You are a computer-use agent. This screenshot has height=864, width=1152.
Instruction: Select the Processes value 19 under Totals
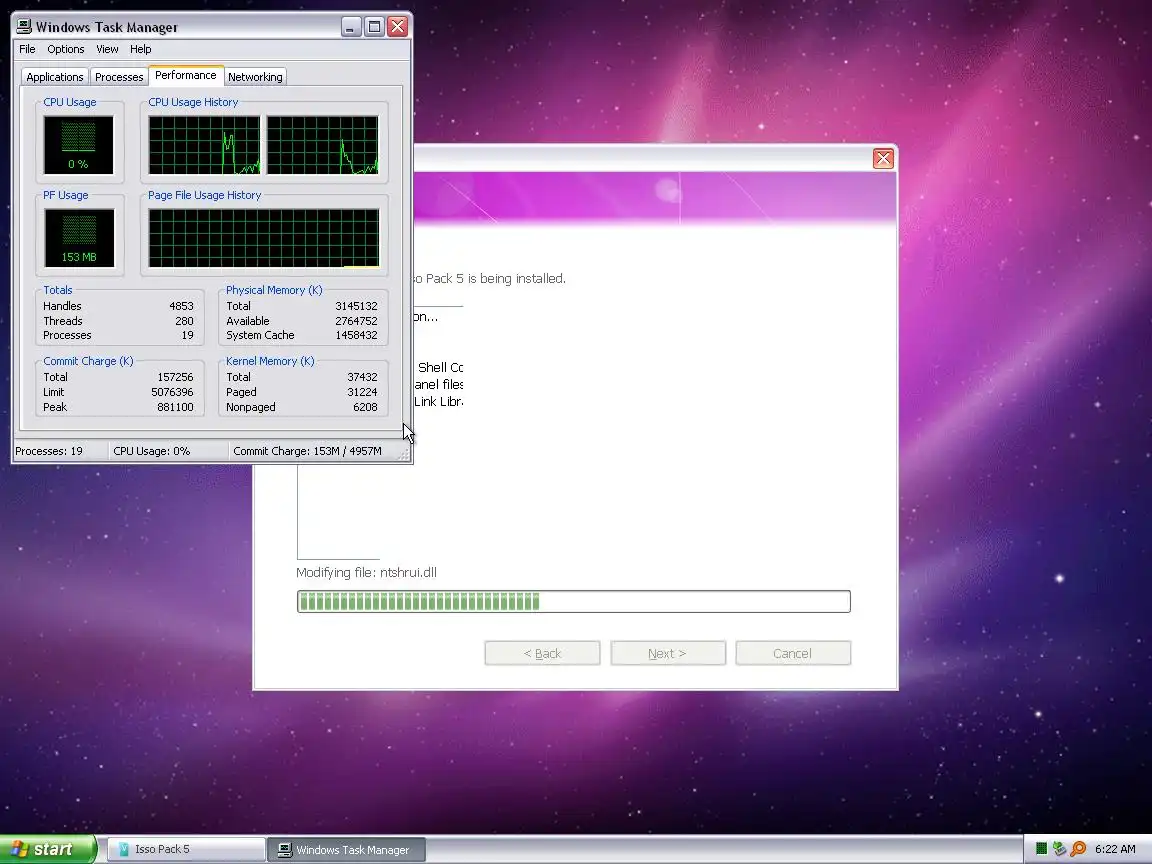pyautogui.click(x=187, y=335)
